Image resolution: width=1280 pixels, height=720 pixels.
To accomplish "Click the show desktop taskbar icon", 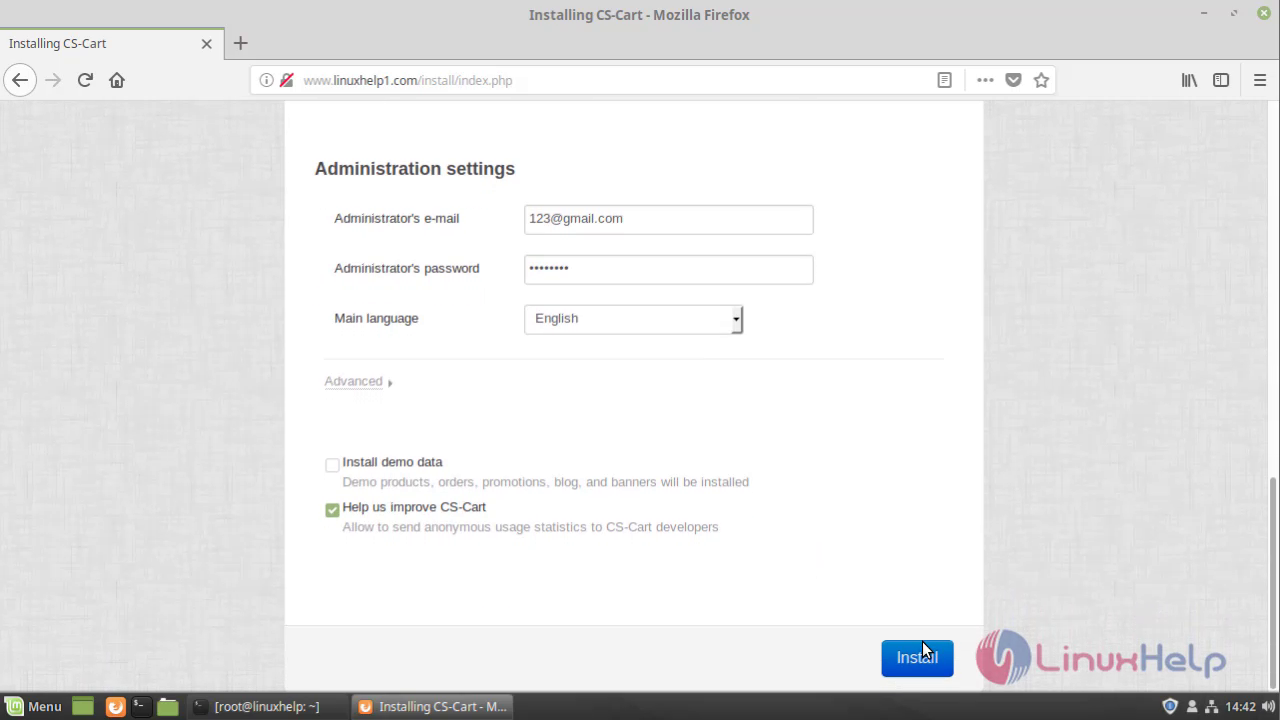I will [82, 706].
